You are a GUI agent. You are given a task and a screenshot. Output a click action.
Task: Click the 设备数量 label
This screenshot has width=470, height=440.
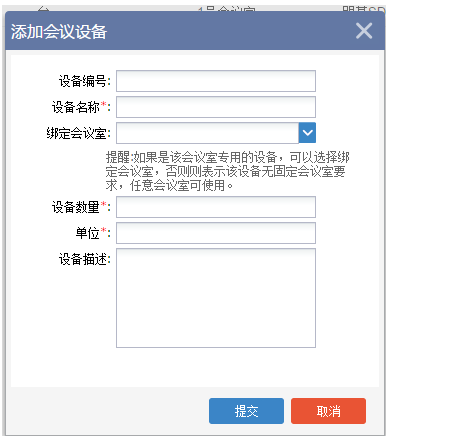pyautogui.click(x=76, y=207)
